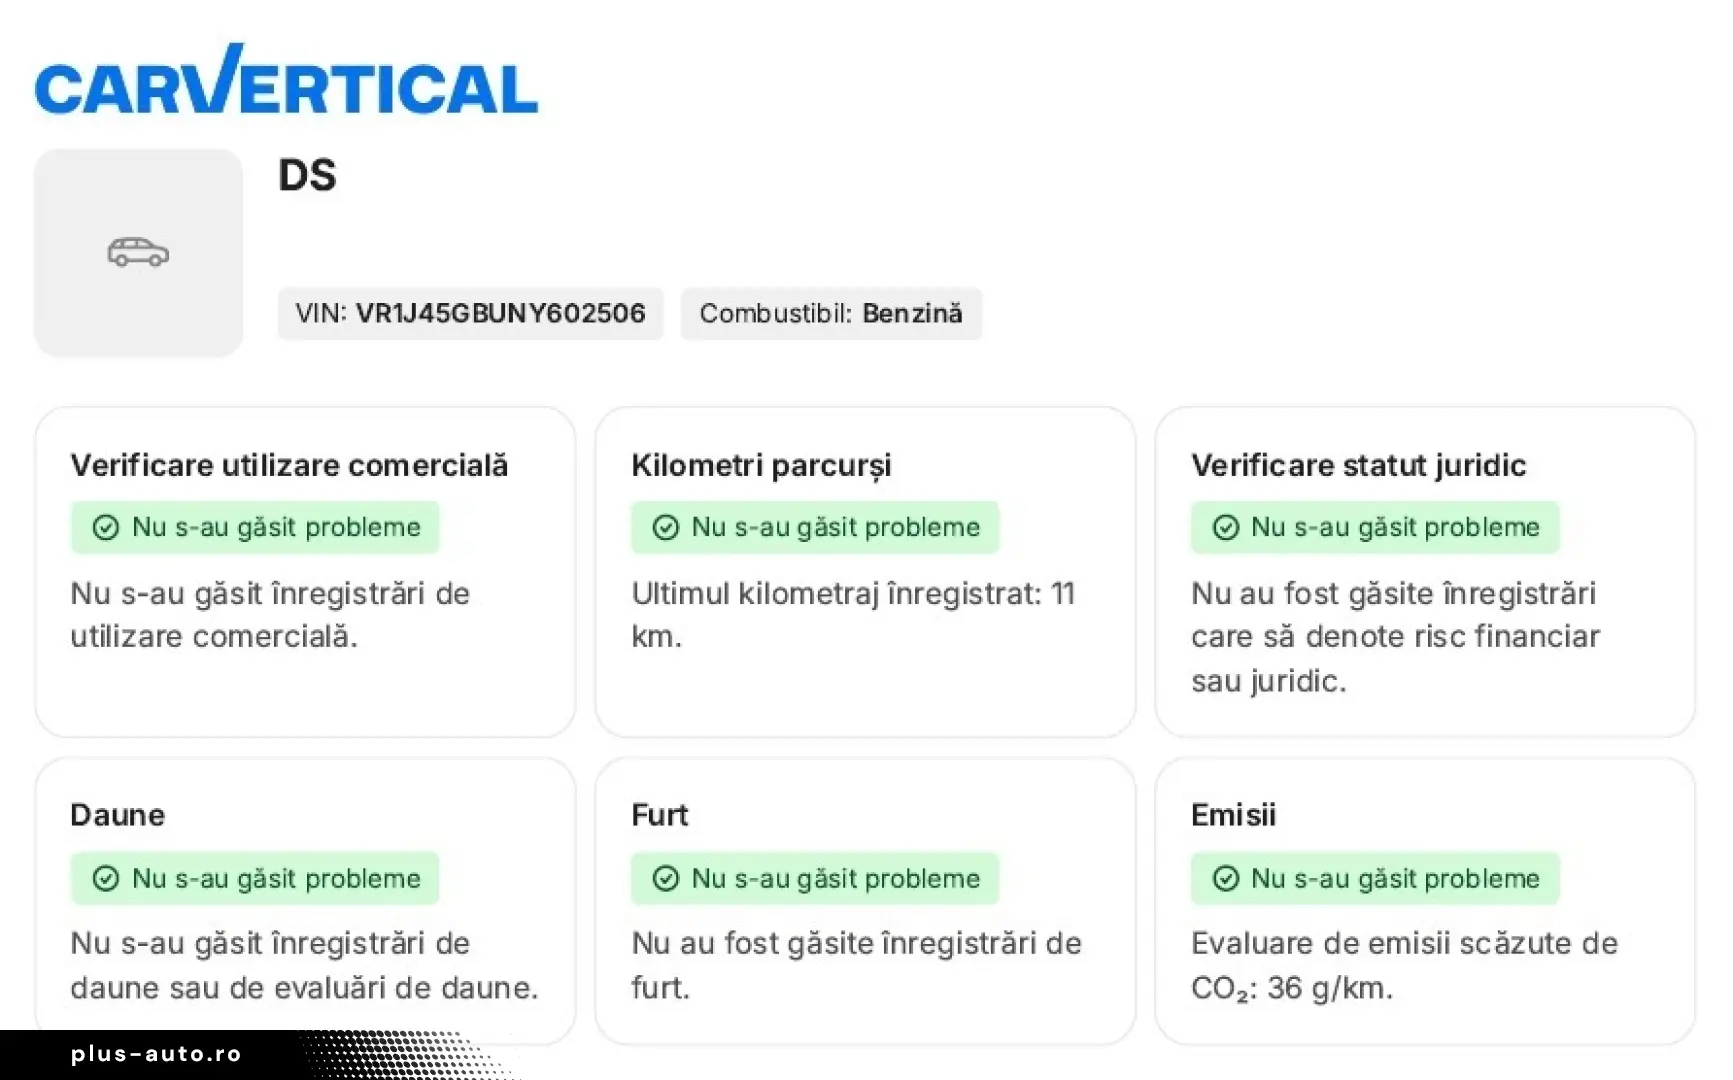The height and width of the screenshot is (1080, 1733).
Task: Click the checkmark icon under Kilometri parcurși
Action: pyautogui.click(x=665, y=528)
